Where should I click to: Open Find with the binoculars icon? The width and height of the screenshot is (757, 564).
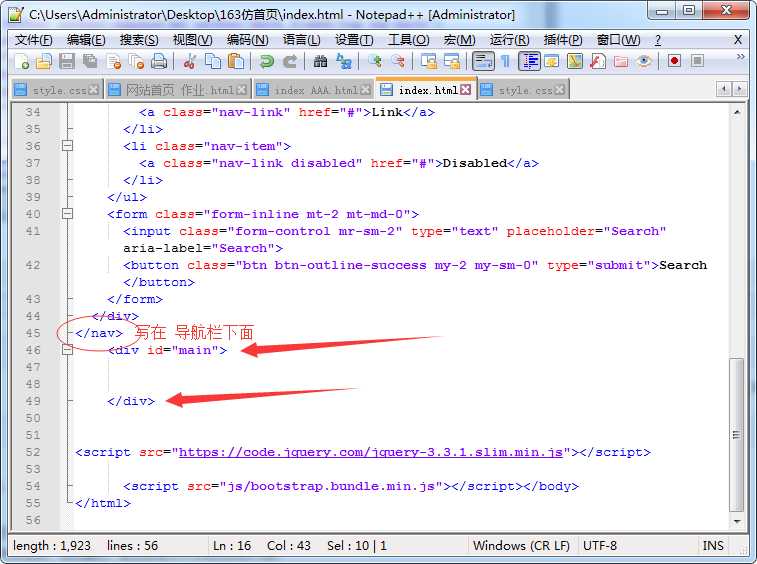pos(320,62)
